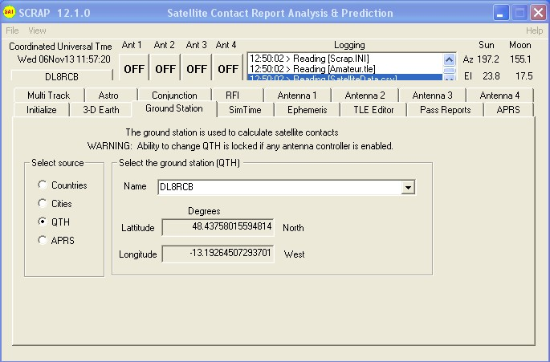Click the Longitude degrees field

tap(218, 254)
